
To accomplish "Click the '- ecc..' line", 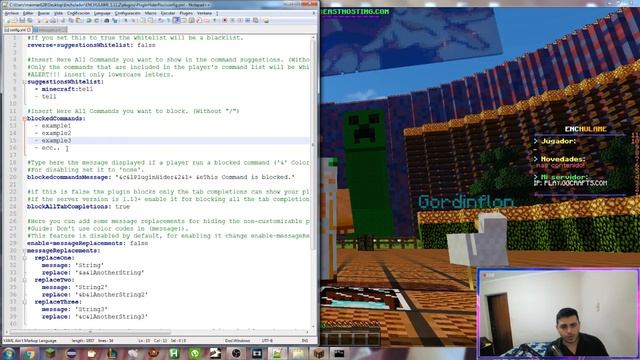I will tap(47, 148).
